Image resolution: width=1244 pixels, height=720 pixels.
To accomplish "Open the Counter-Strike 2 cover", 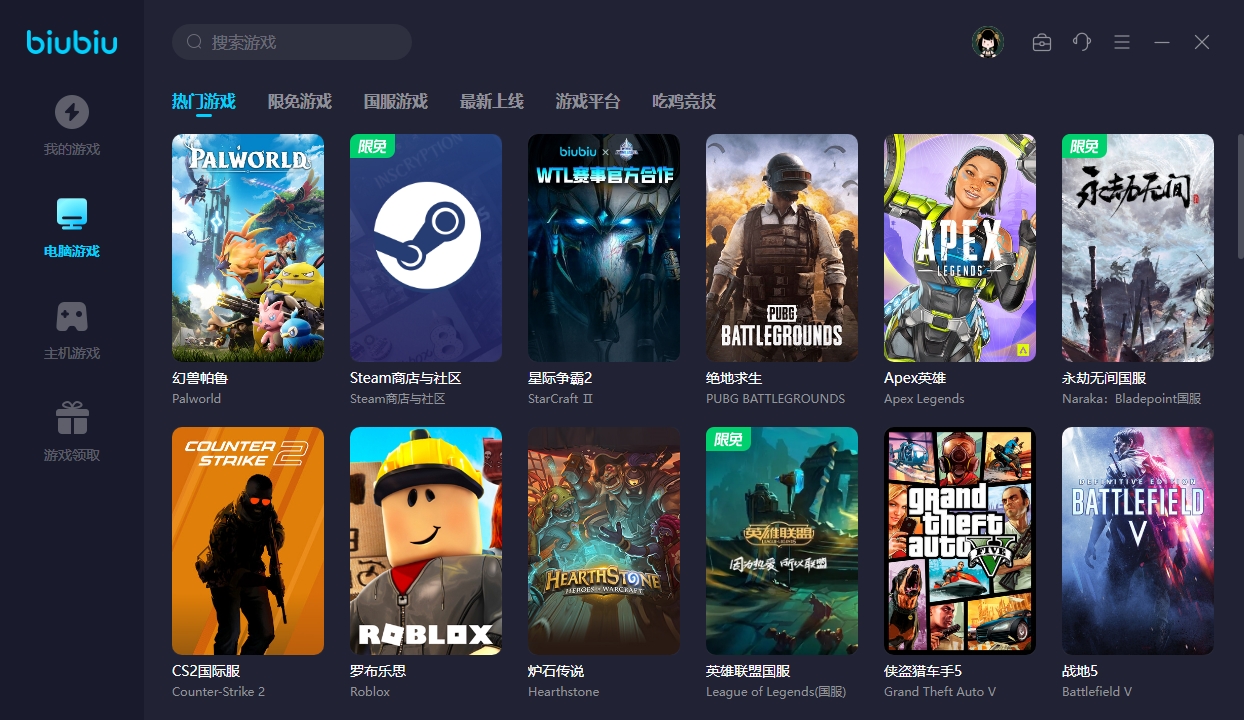I will [248, 541].
